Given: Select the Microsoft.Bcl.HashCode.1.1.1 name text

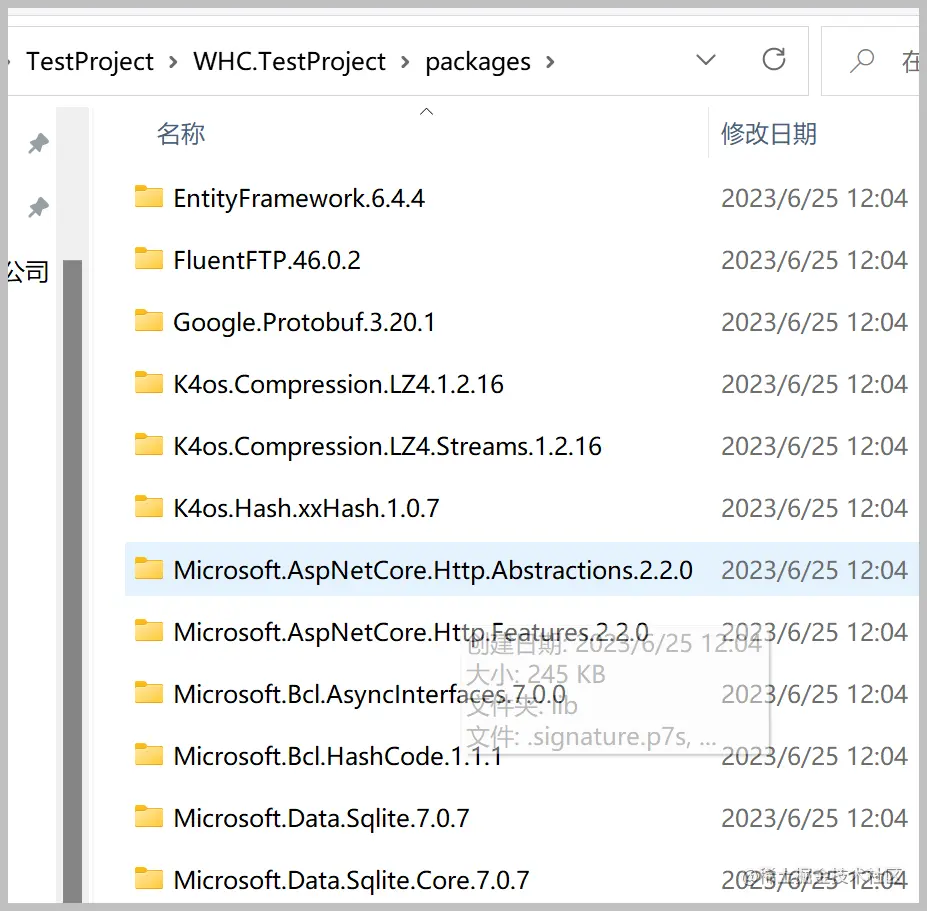Looking at the screenshot, I should (x=338, y=757).
